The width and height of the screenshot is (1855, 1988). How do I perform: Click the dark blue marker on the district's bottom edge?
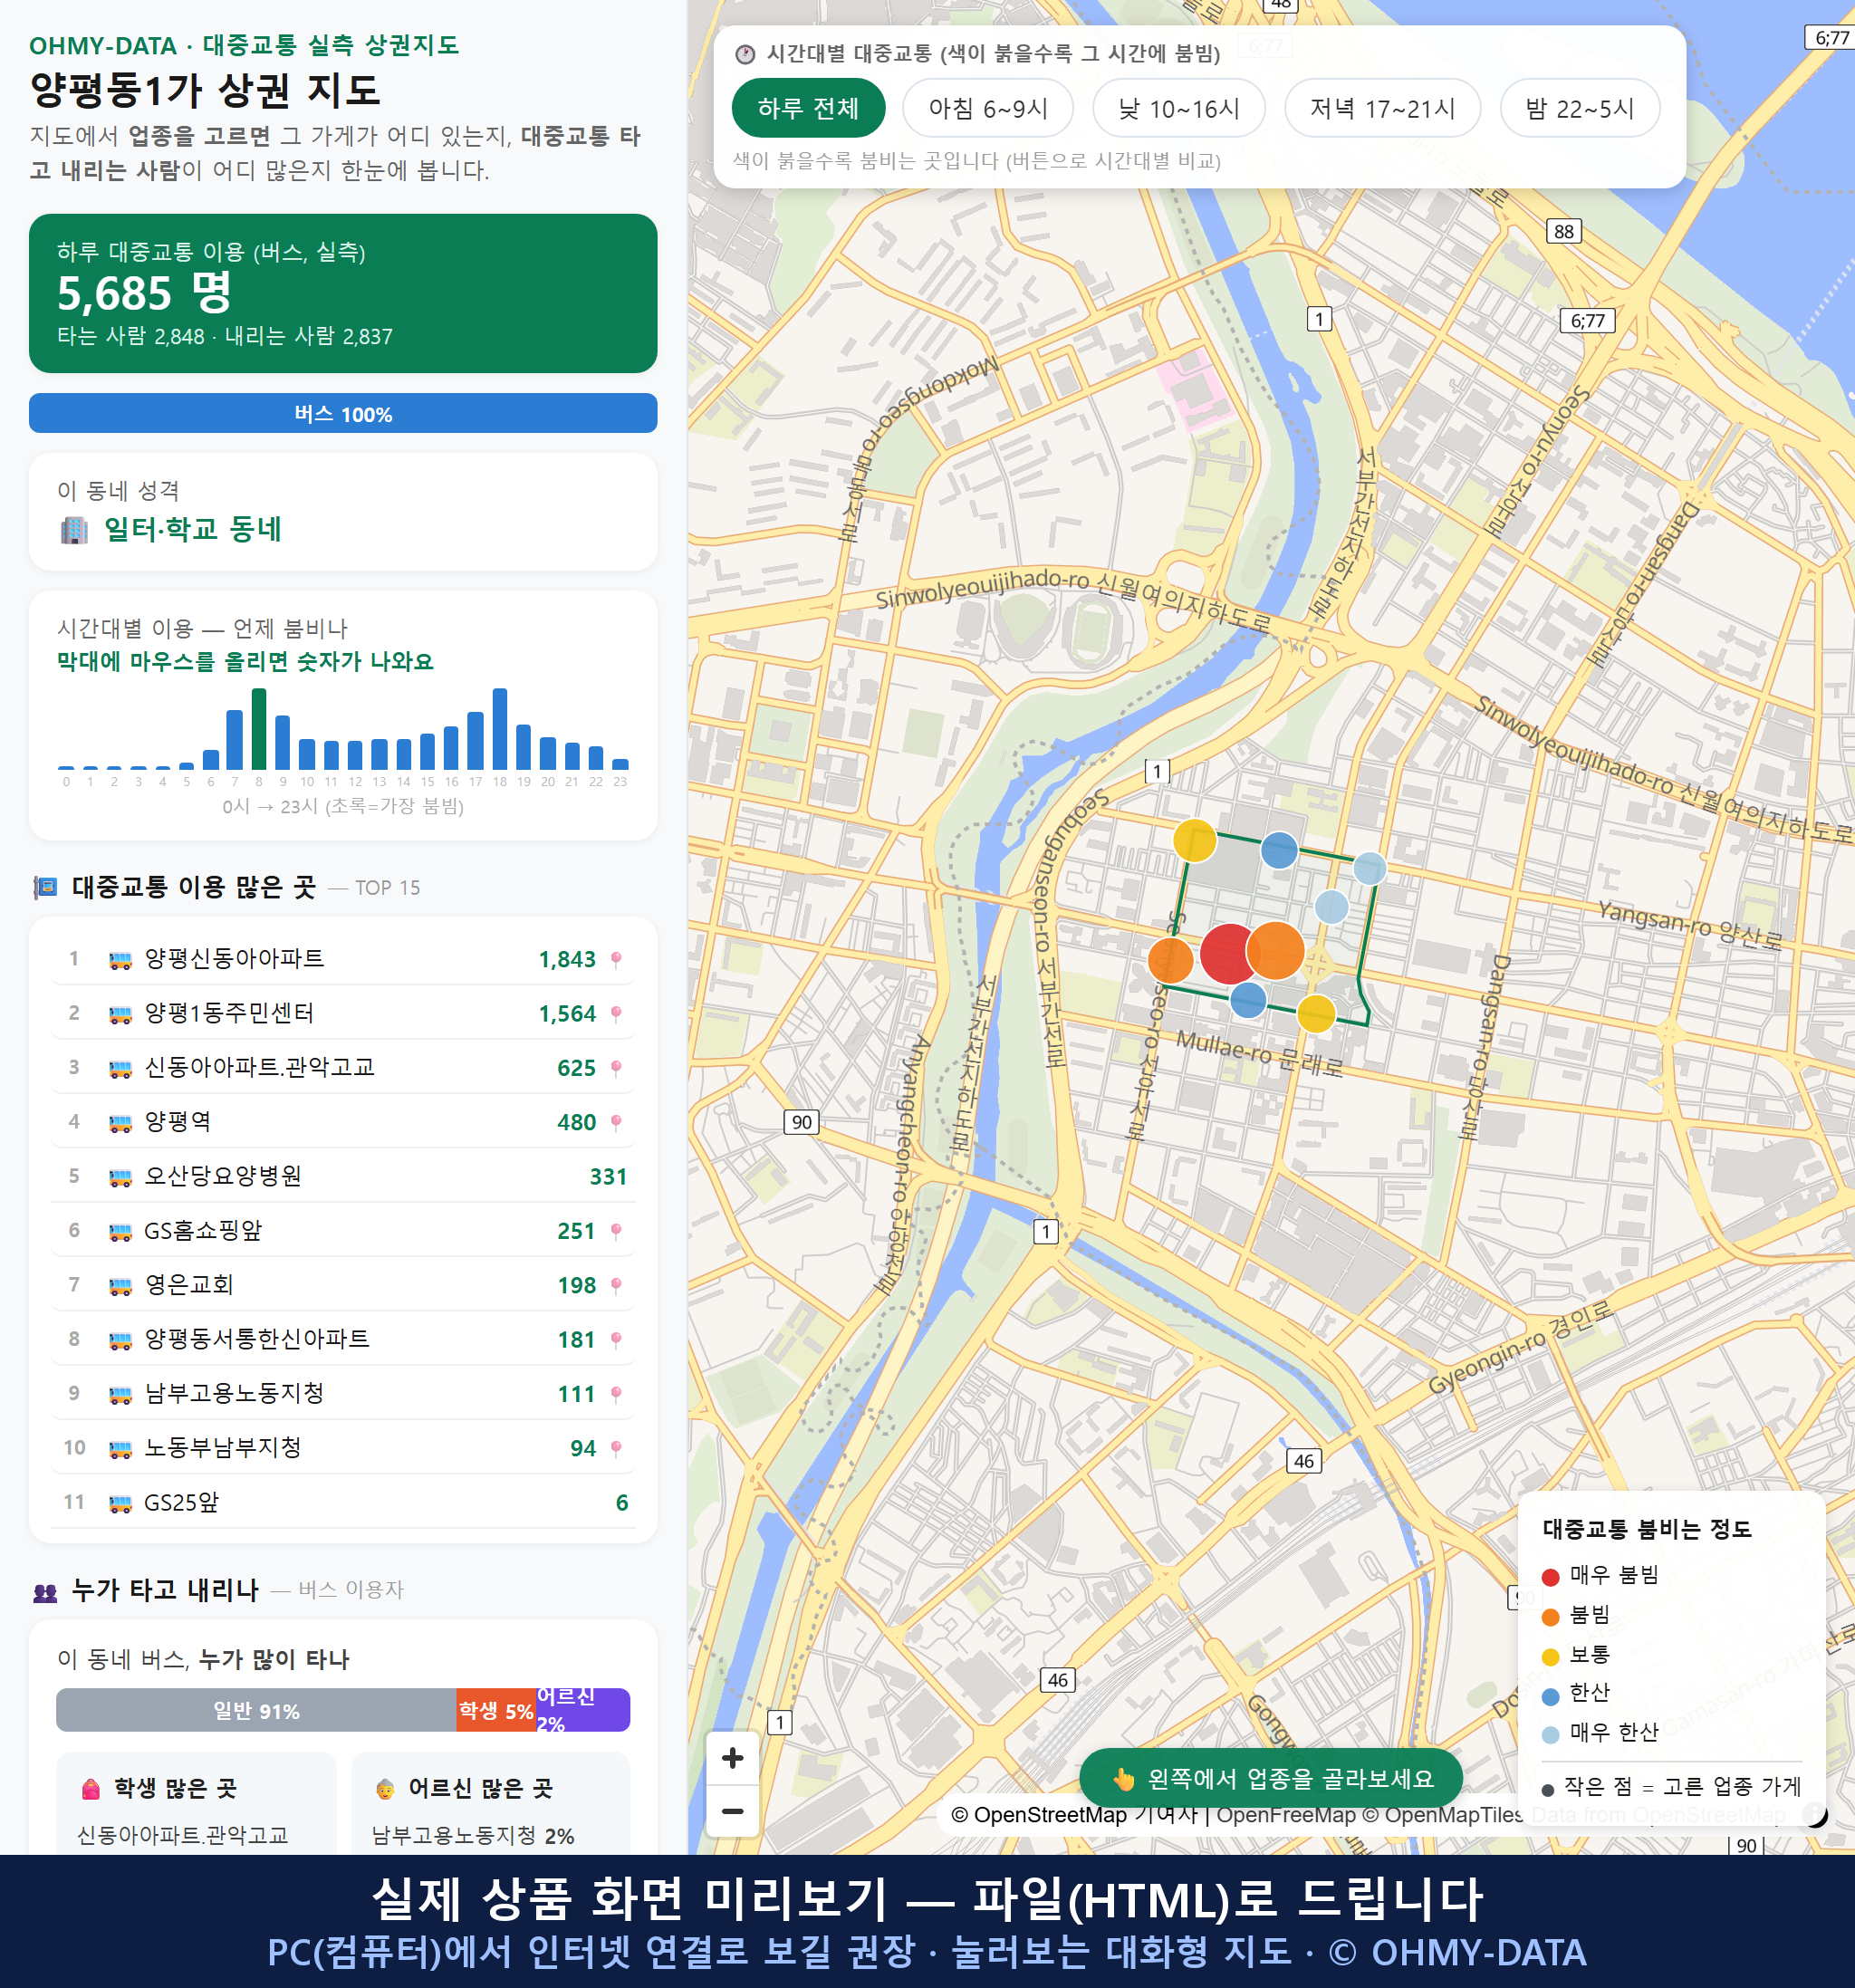[x=1248, y=1000]
